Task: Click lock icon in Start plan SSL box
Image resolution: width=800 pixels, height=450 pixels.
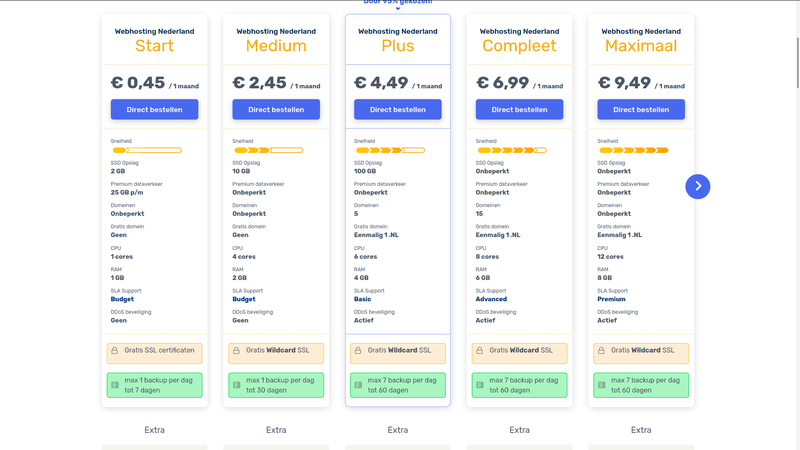Action: pos(115,351)
